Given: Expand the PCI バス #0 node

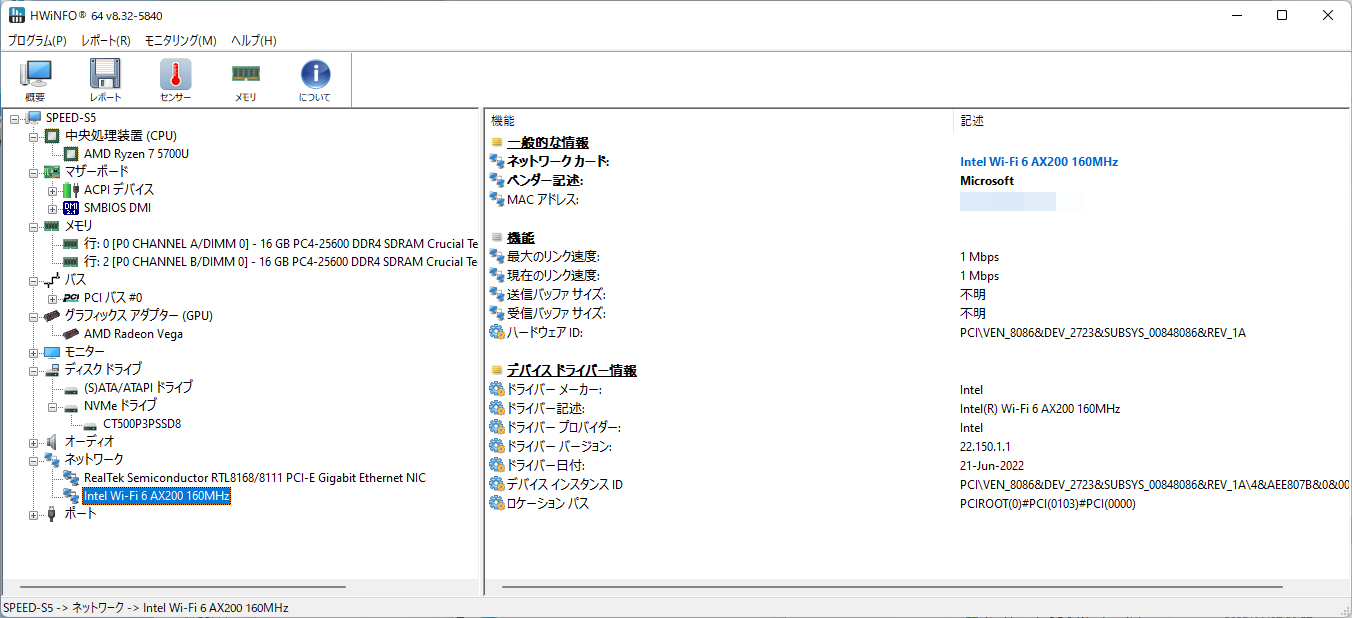Looking at the screenshot, I should [x=53, y=298].
